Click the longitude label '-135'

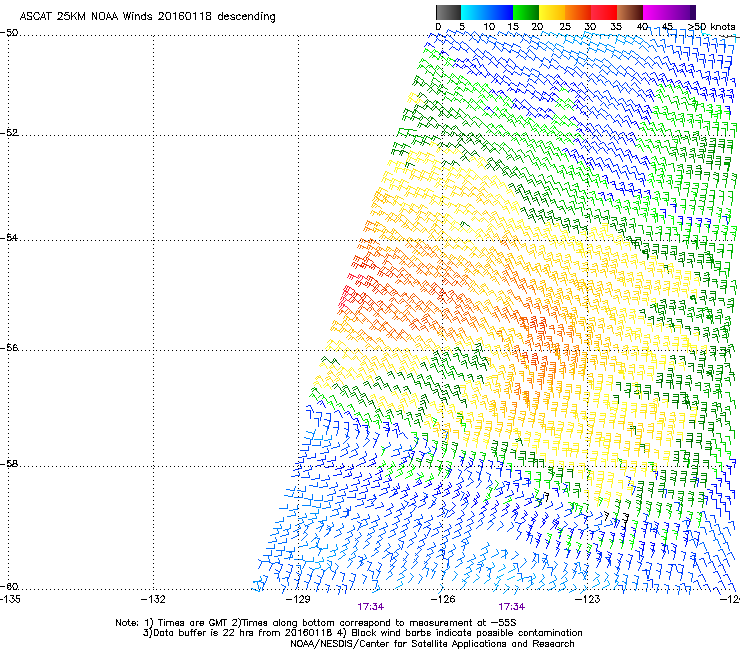(x=9, y=599)
